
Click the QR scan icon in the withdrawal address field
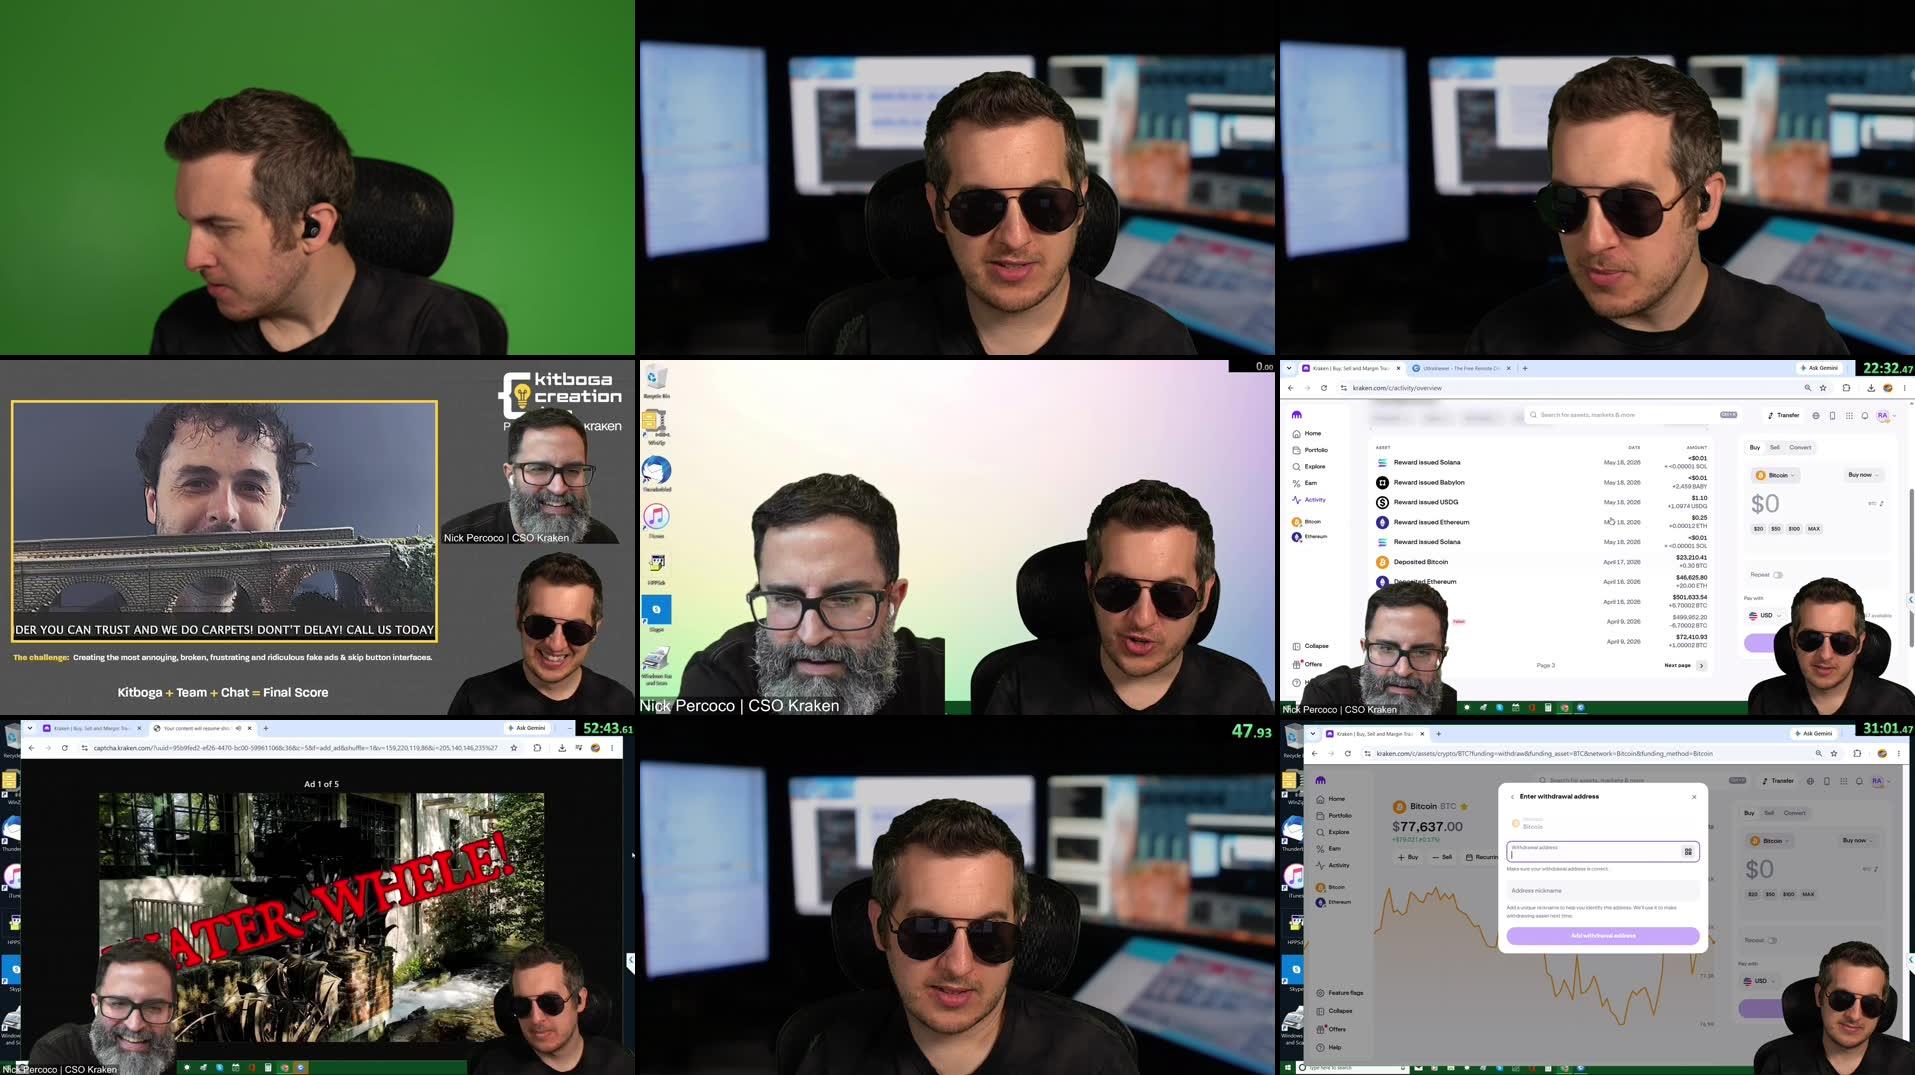coord(1688,852)
